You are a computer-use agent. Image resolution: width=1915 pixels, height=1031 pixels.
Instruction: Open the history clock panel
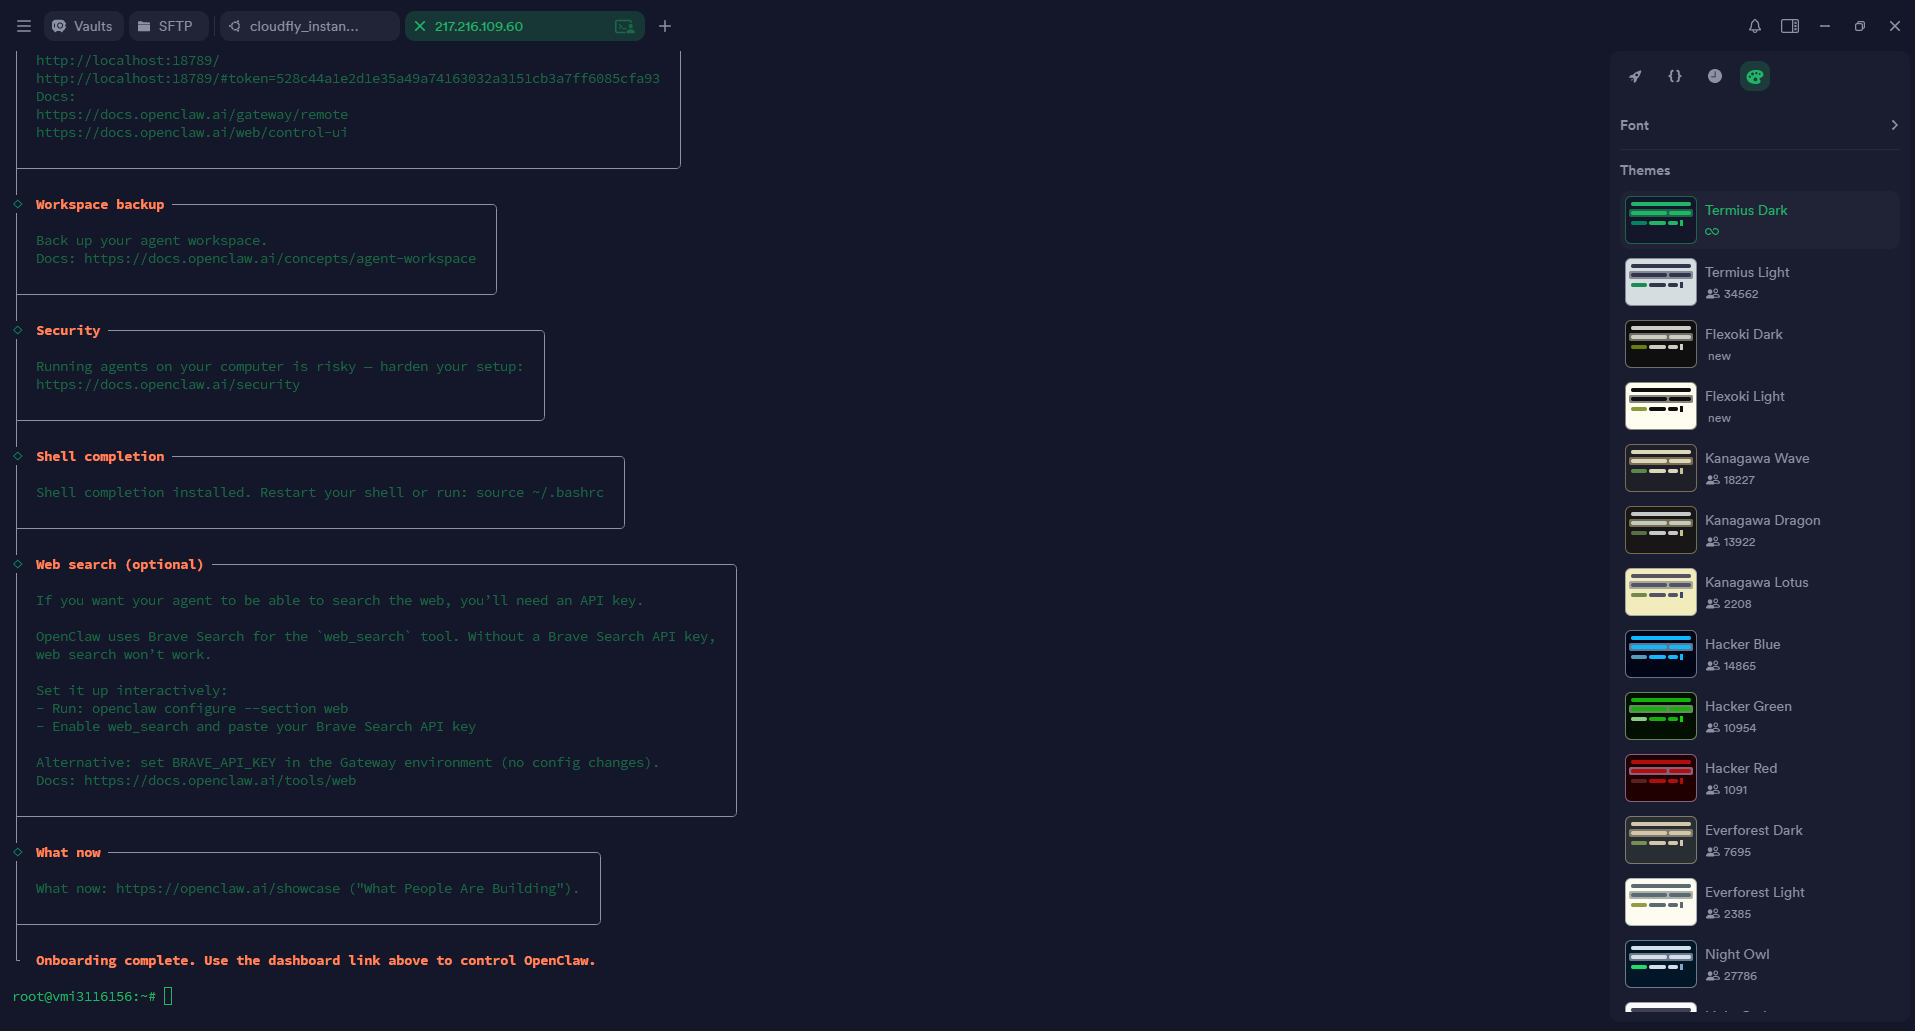click(x=1715, y=76)
